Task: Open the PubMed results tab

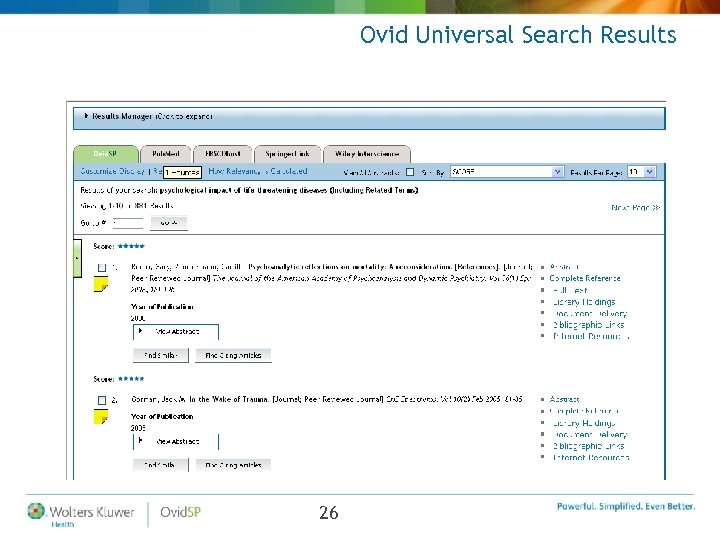Action: pyautogui.click(x=165, y=154)
